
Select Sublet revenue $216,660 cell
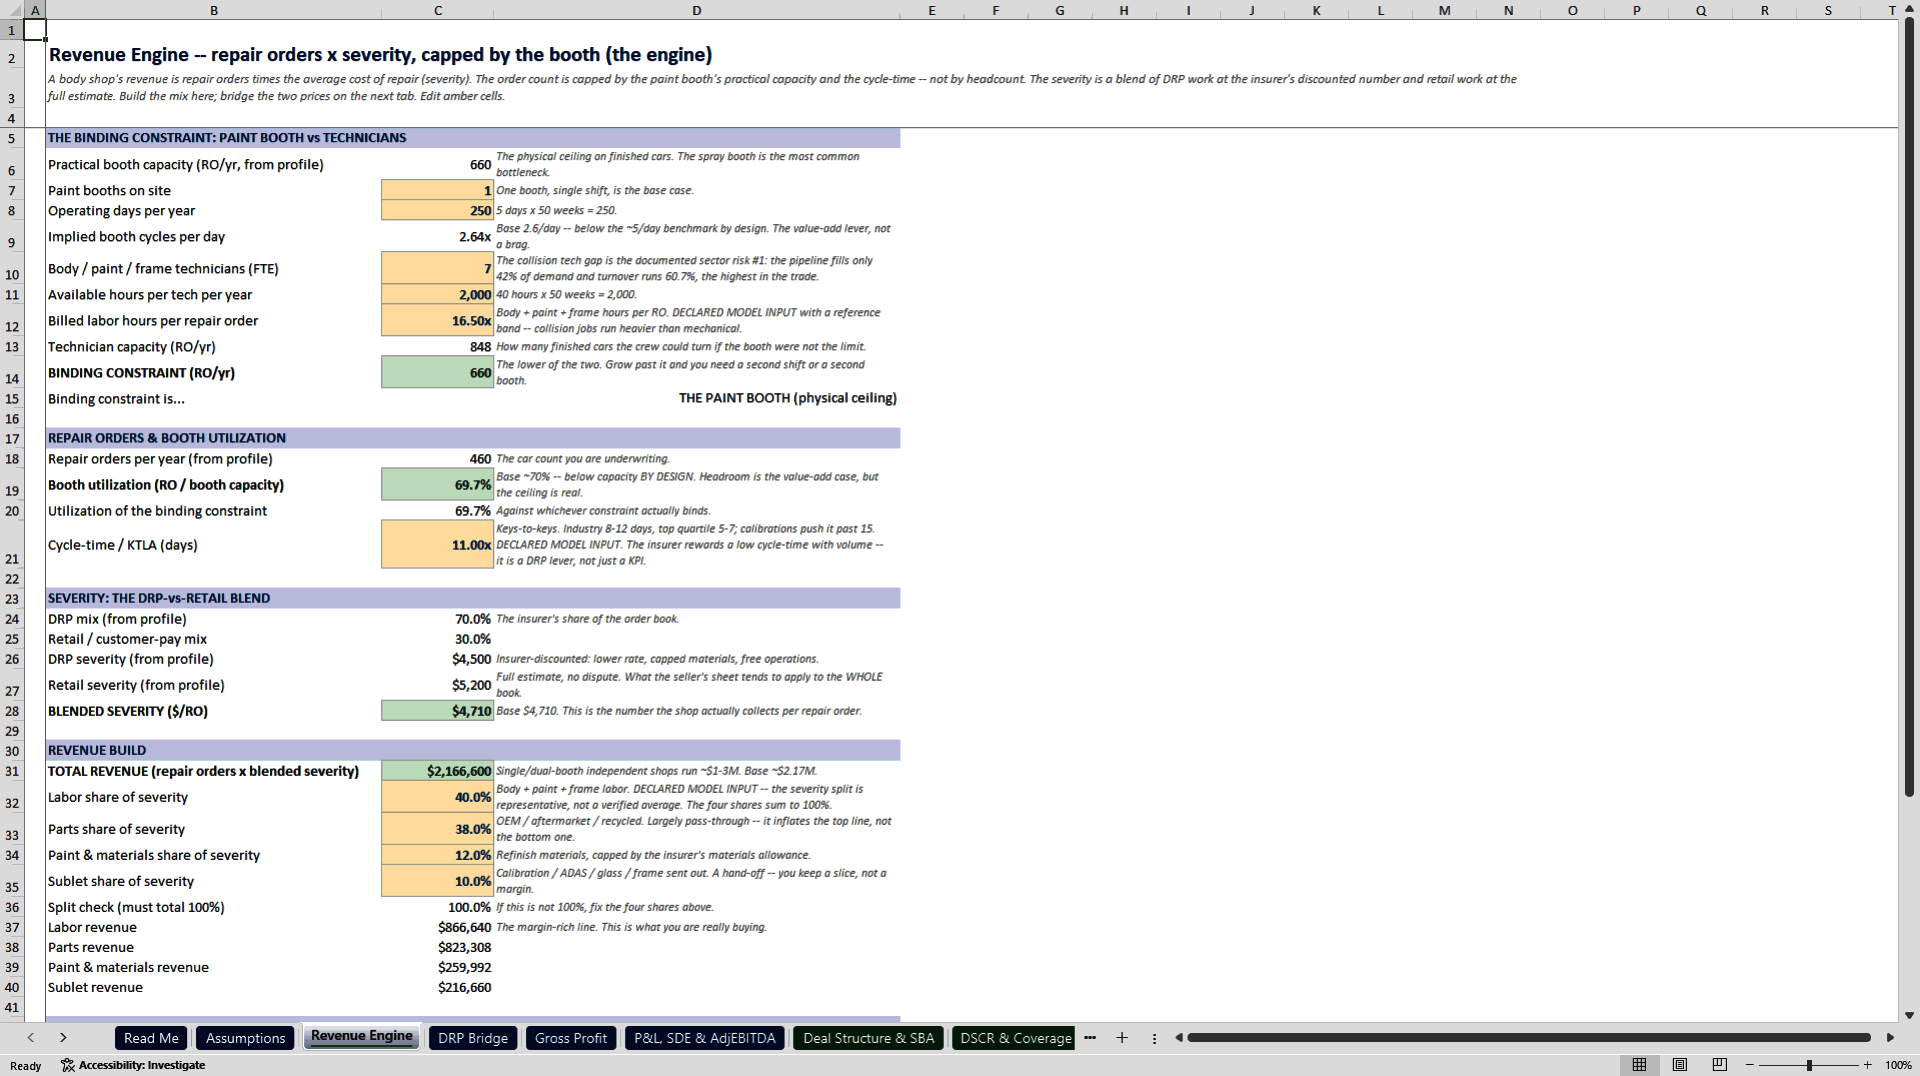(438, 987)
